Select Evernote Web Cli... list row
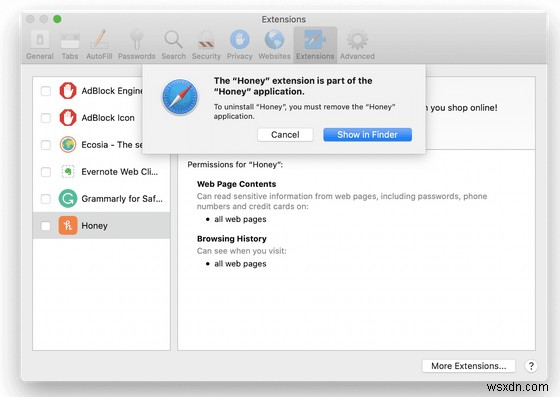Viewport: 560px width, 397px height. point(101,172)
